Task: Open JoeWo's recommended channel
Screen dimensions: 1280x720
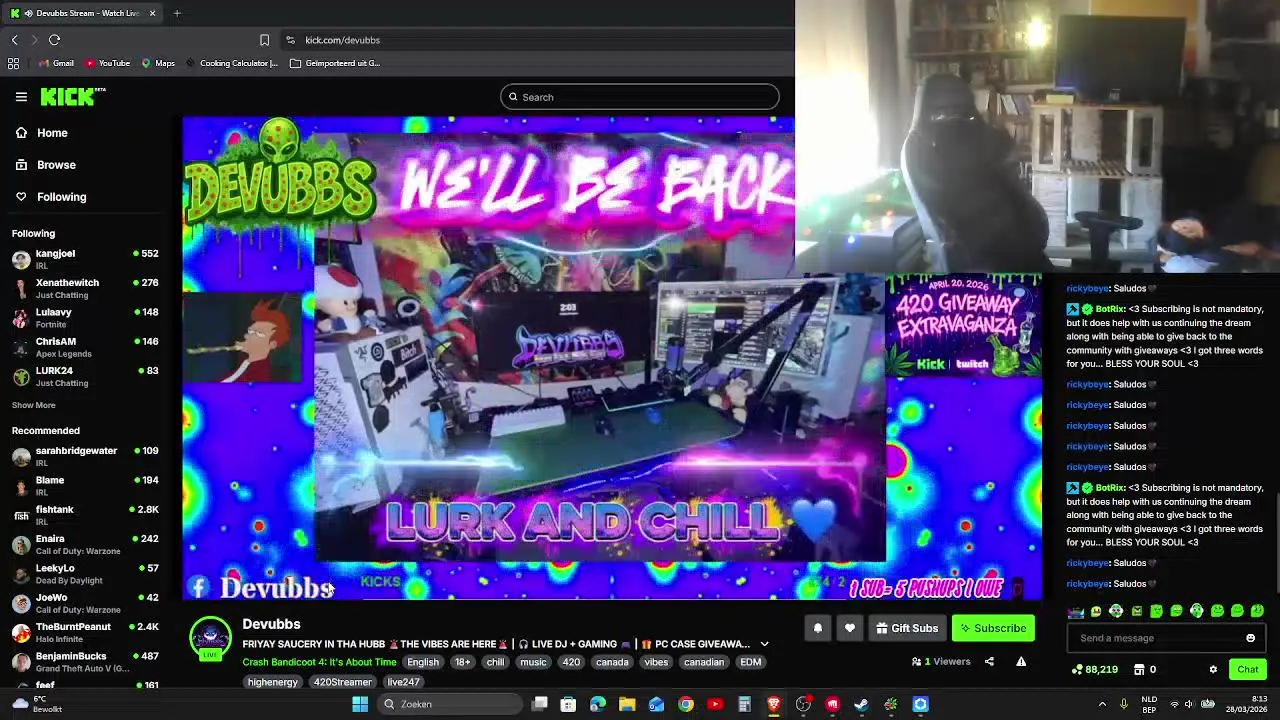Action: (x=85, y=603)
